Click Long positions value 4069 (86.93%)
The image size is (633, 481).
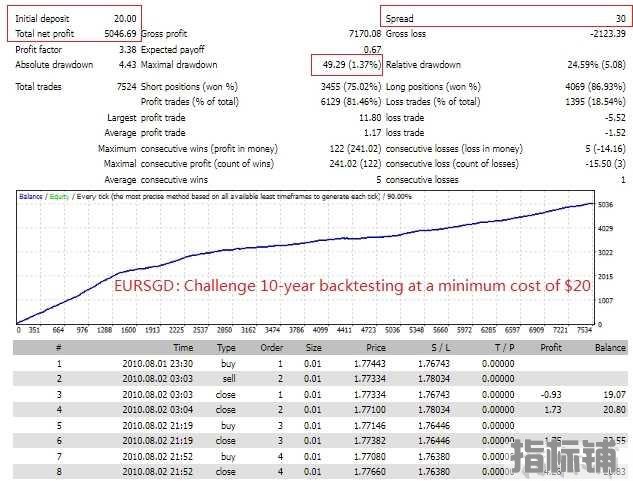(595, 87)
